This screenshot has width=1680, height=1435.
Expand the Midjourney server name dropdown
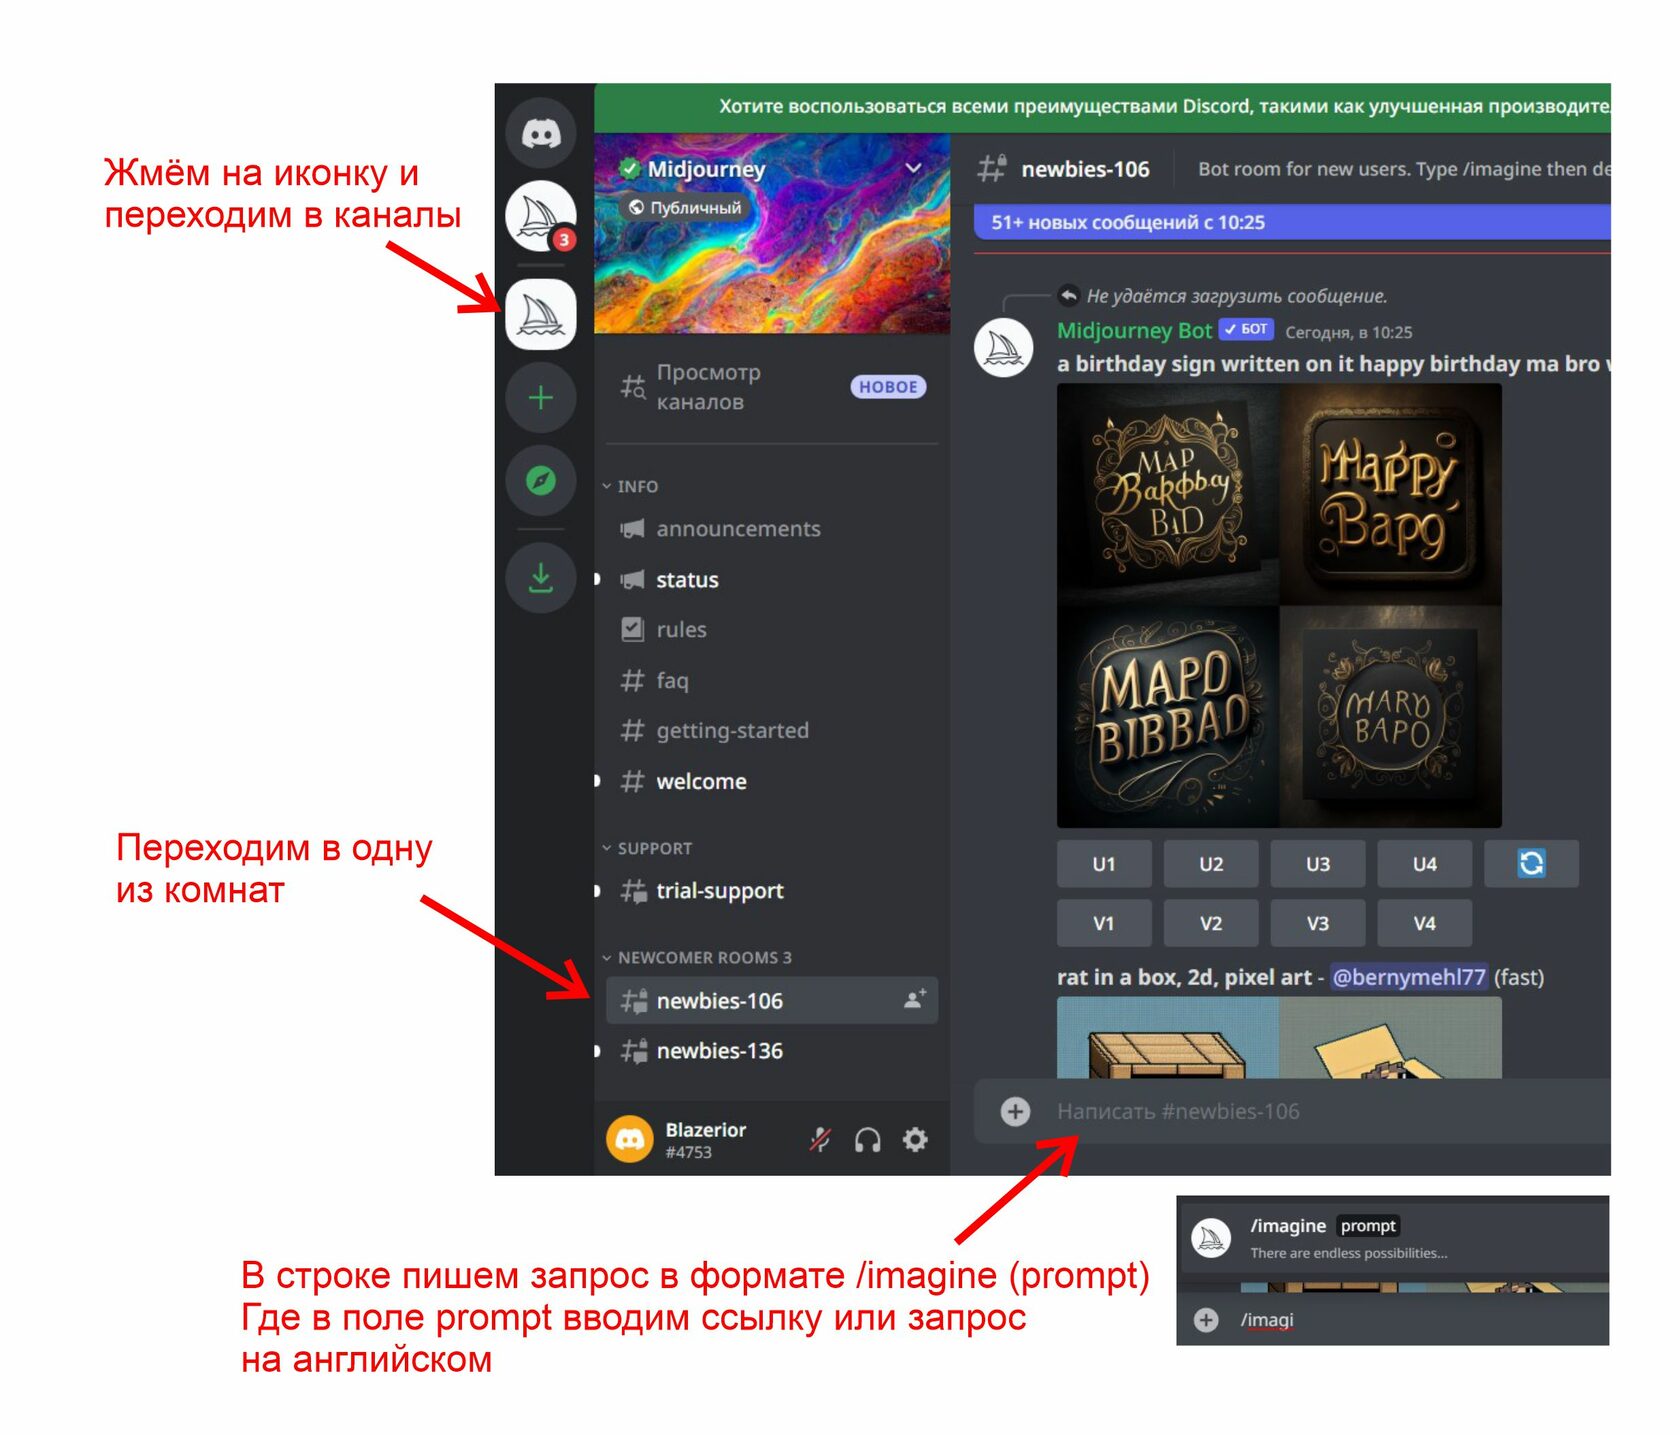(913, 168)
